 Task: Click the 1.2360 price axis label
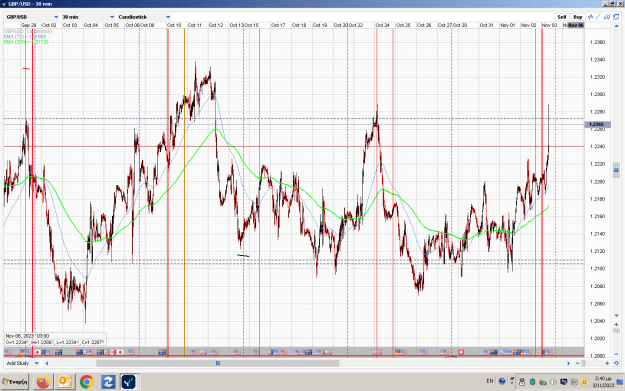pyautogui.click(x=597, y=42)
